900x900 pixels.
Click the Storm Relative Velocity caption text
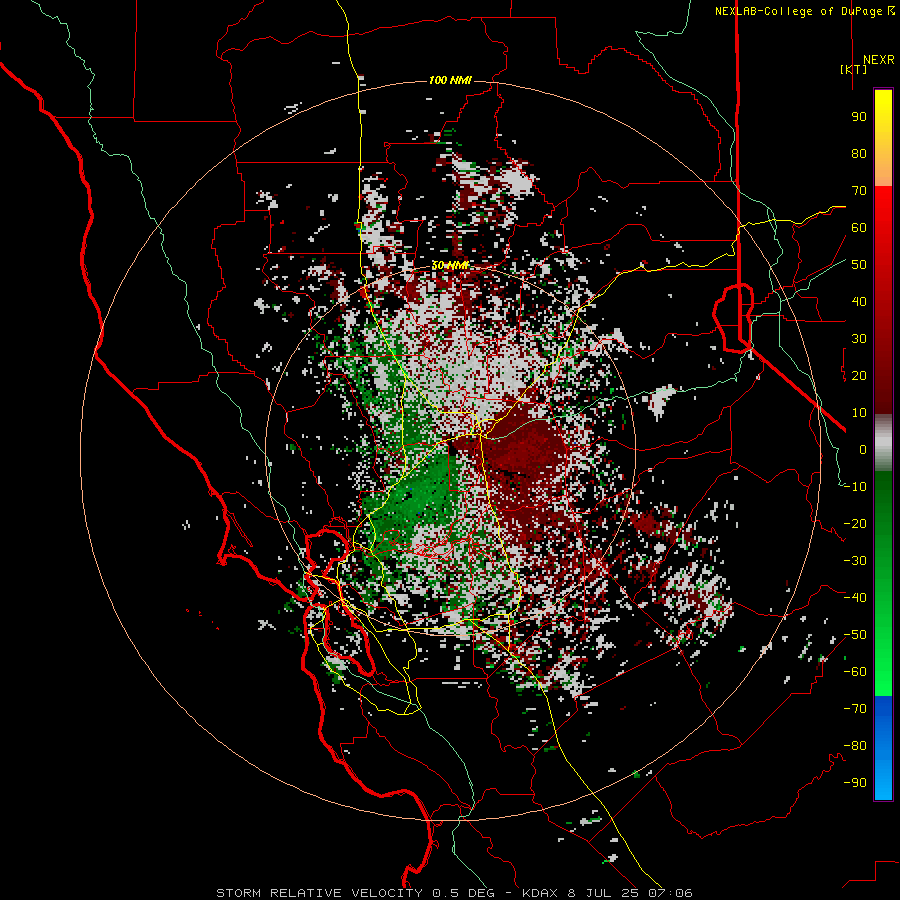(454, 893)
